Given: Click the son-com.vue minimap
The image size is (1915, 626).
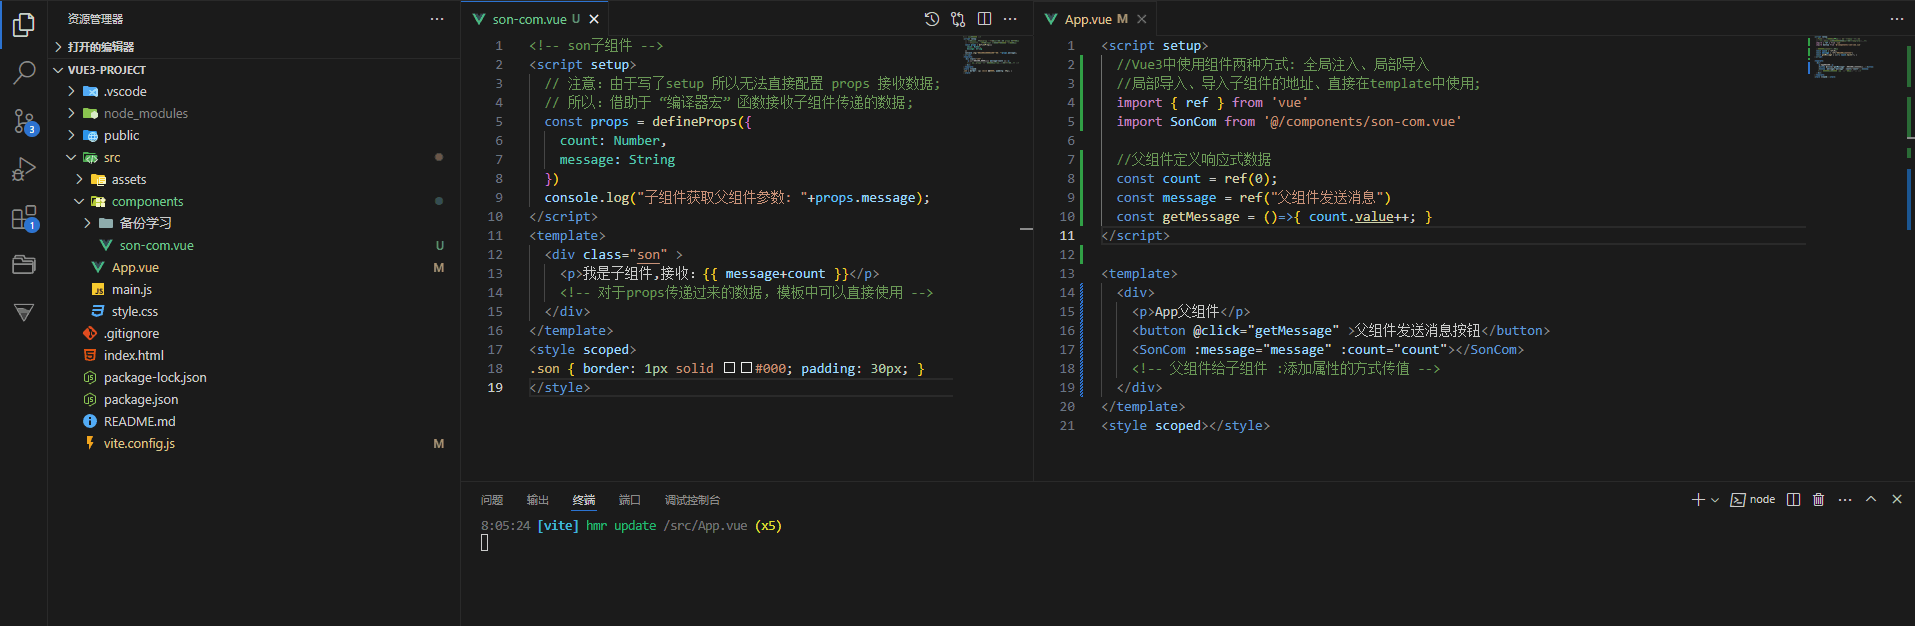Looking at the screenshot, I should pyautogui.click(x=991, y=55).
